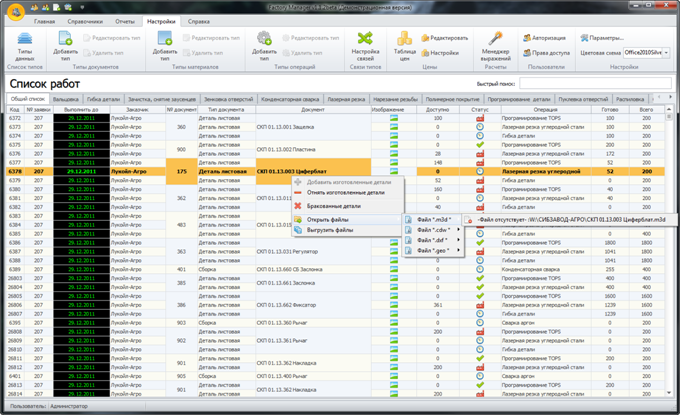
Task: Click the Параметры settings button
Action: (x=602, y=38)
